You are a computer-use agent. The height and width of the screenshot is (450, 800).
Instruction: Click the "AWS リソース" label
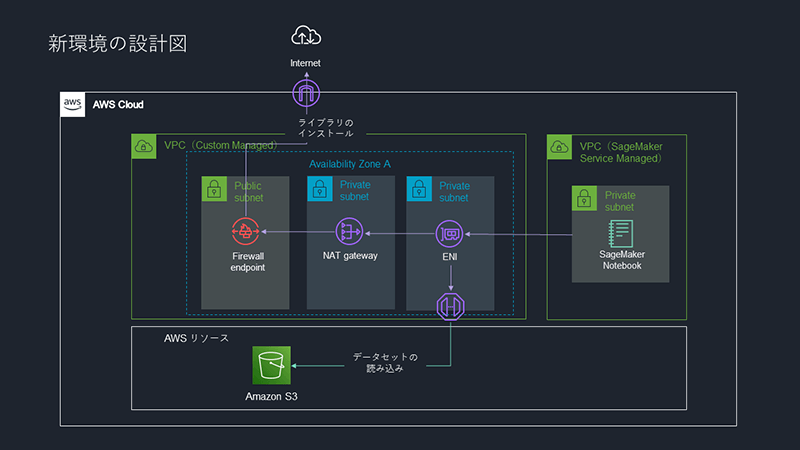196,338
